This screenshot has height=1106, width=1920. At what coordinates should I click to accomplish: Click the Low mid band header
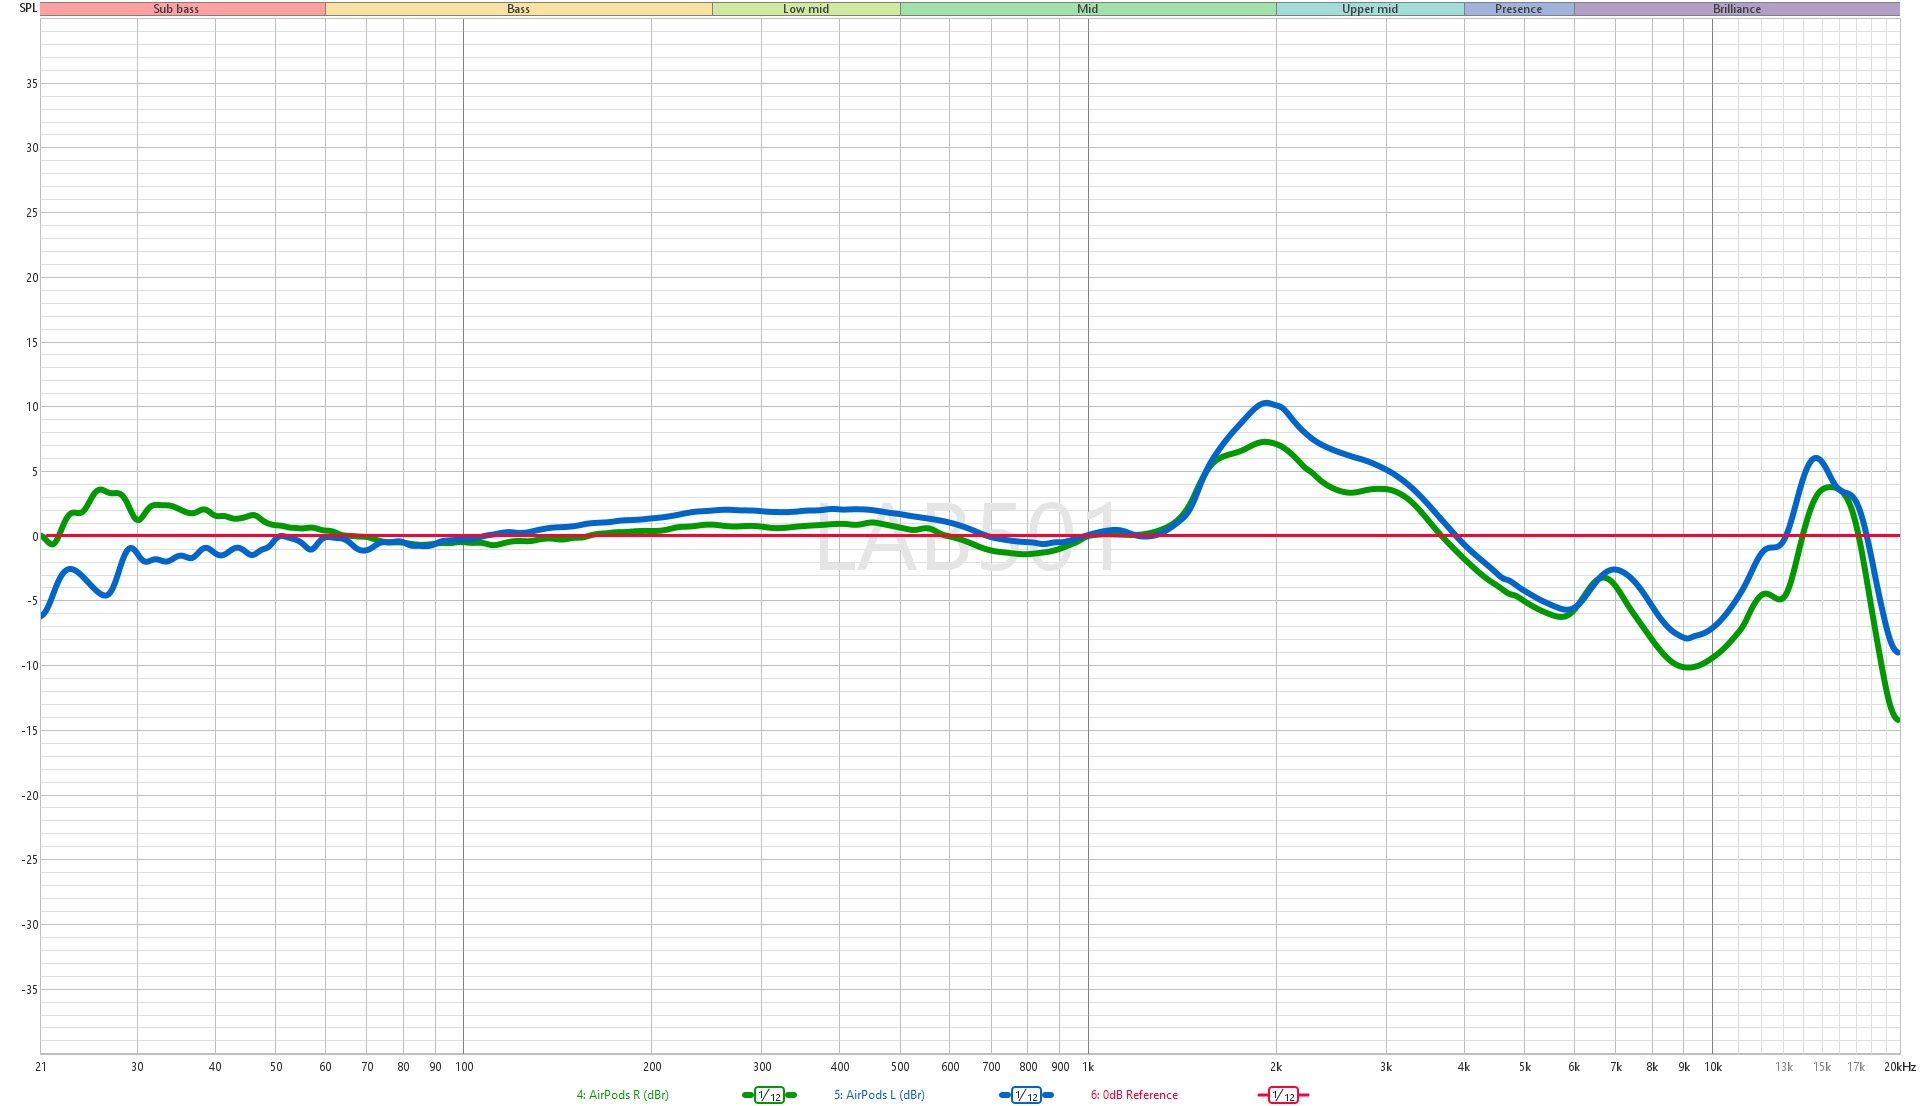click(805, 9)
